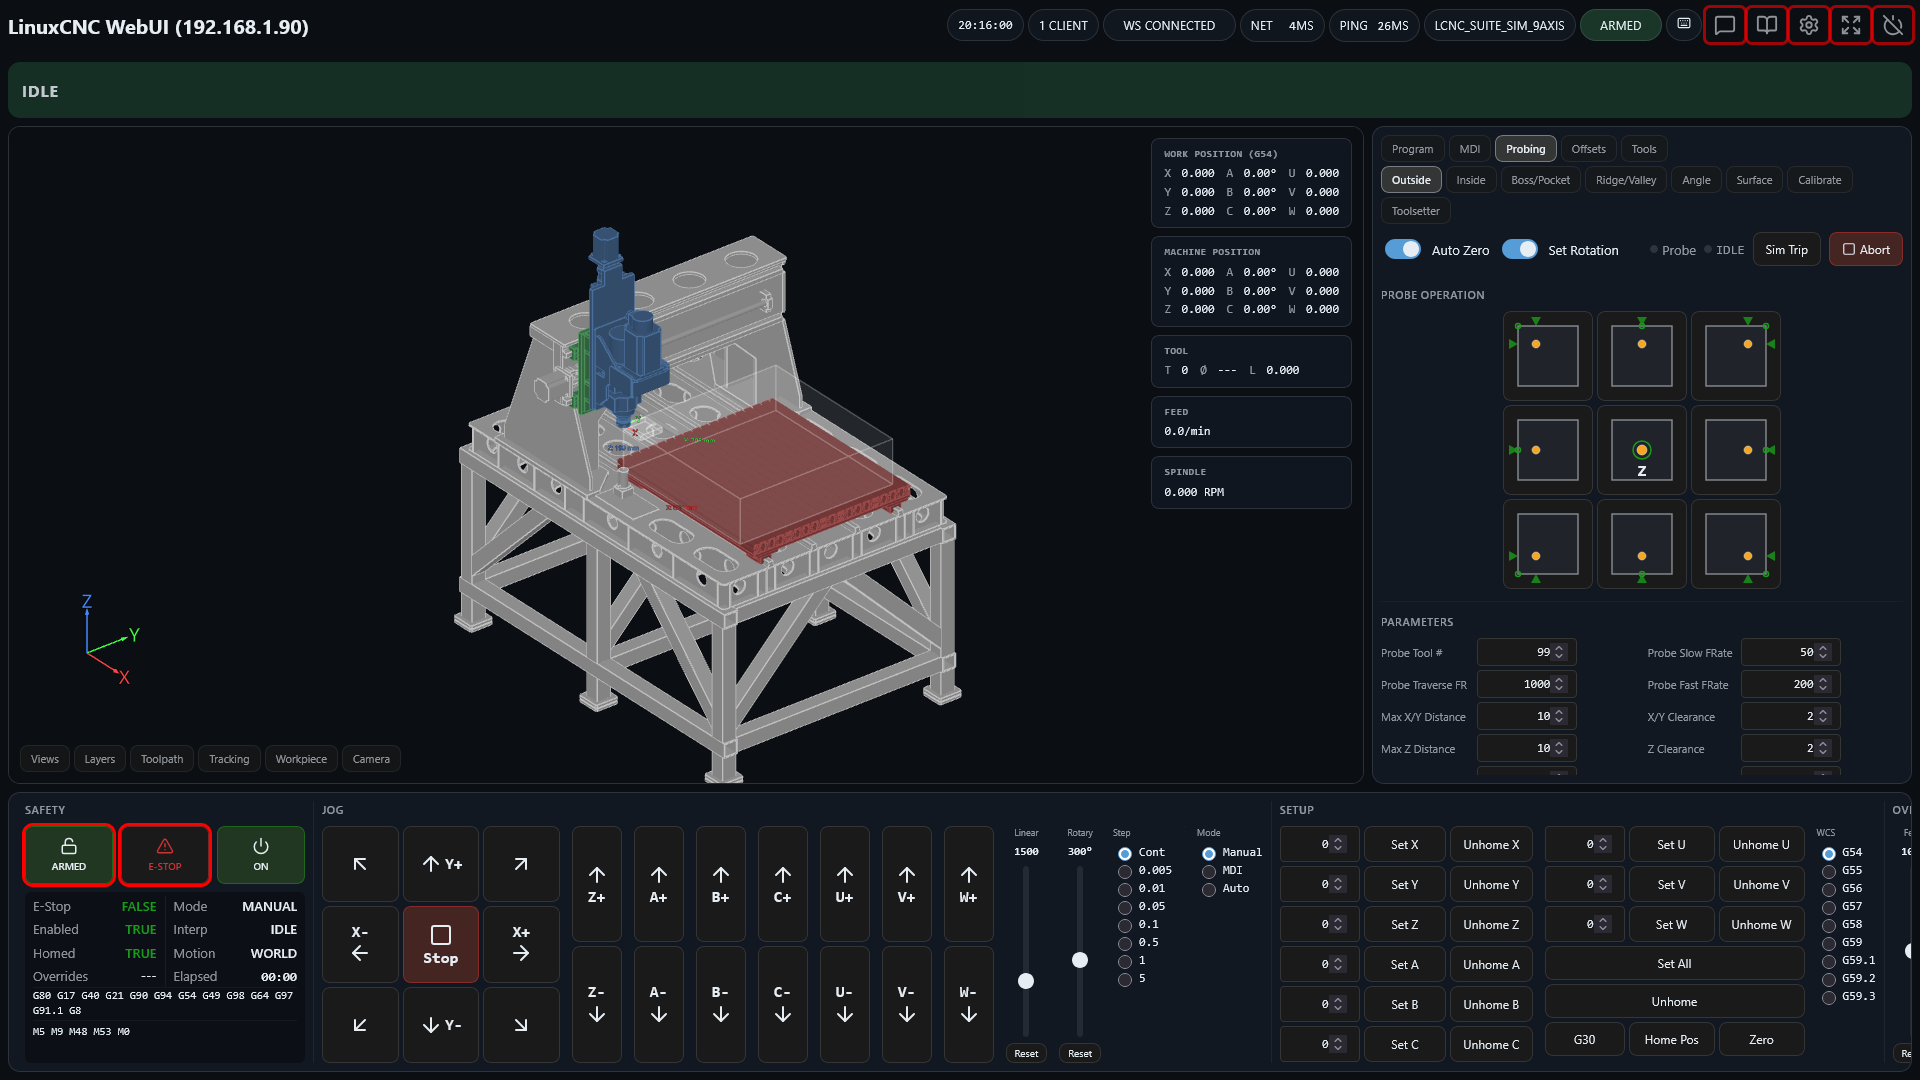This screenshot has height=1080, width=1920.
Task: Click the Unhome X button
Action: tap(1490, 845)
